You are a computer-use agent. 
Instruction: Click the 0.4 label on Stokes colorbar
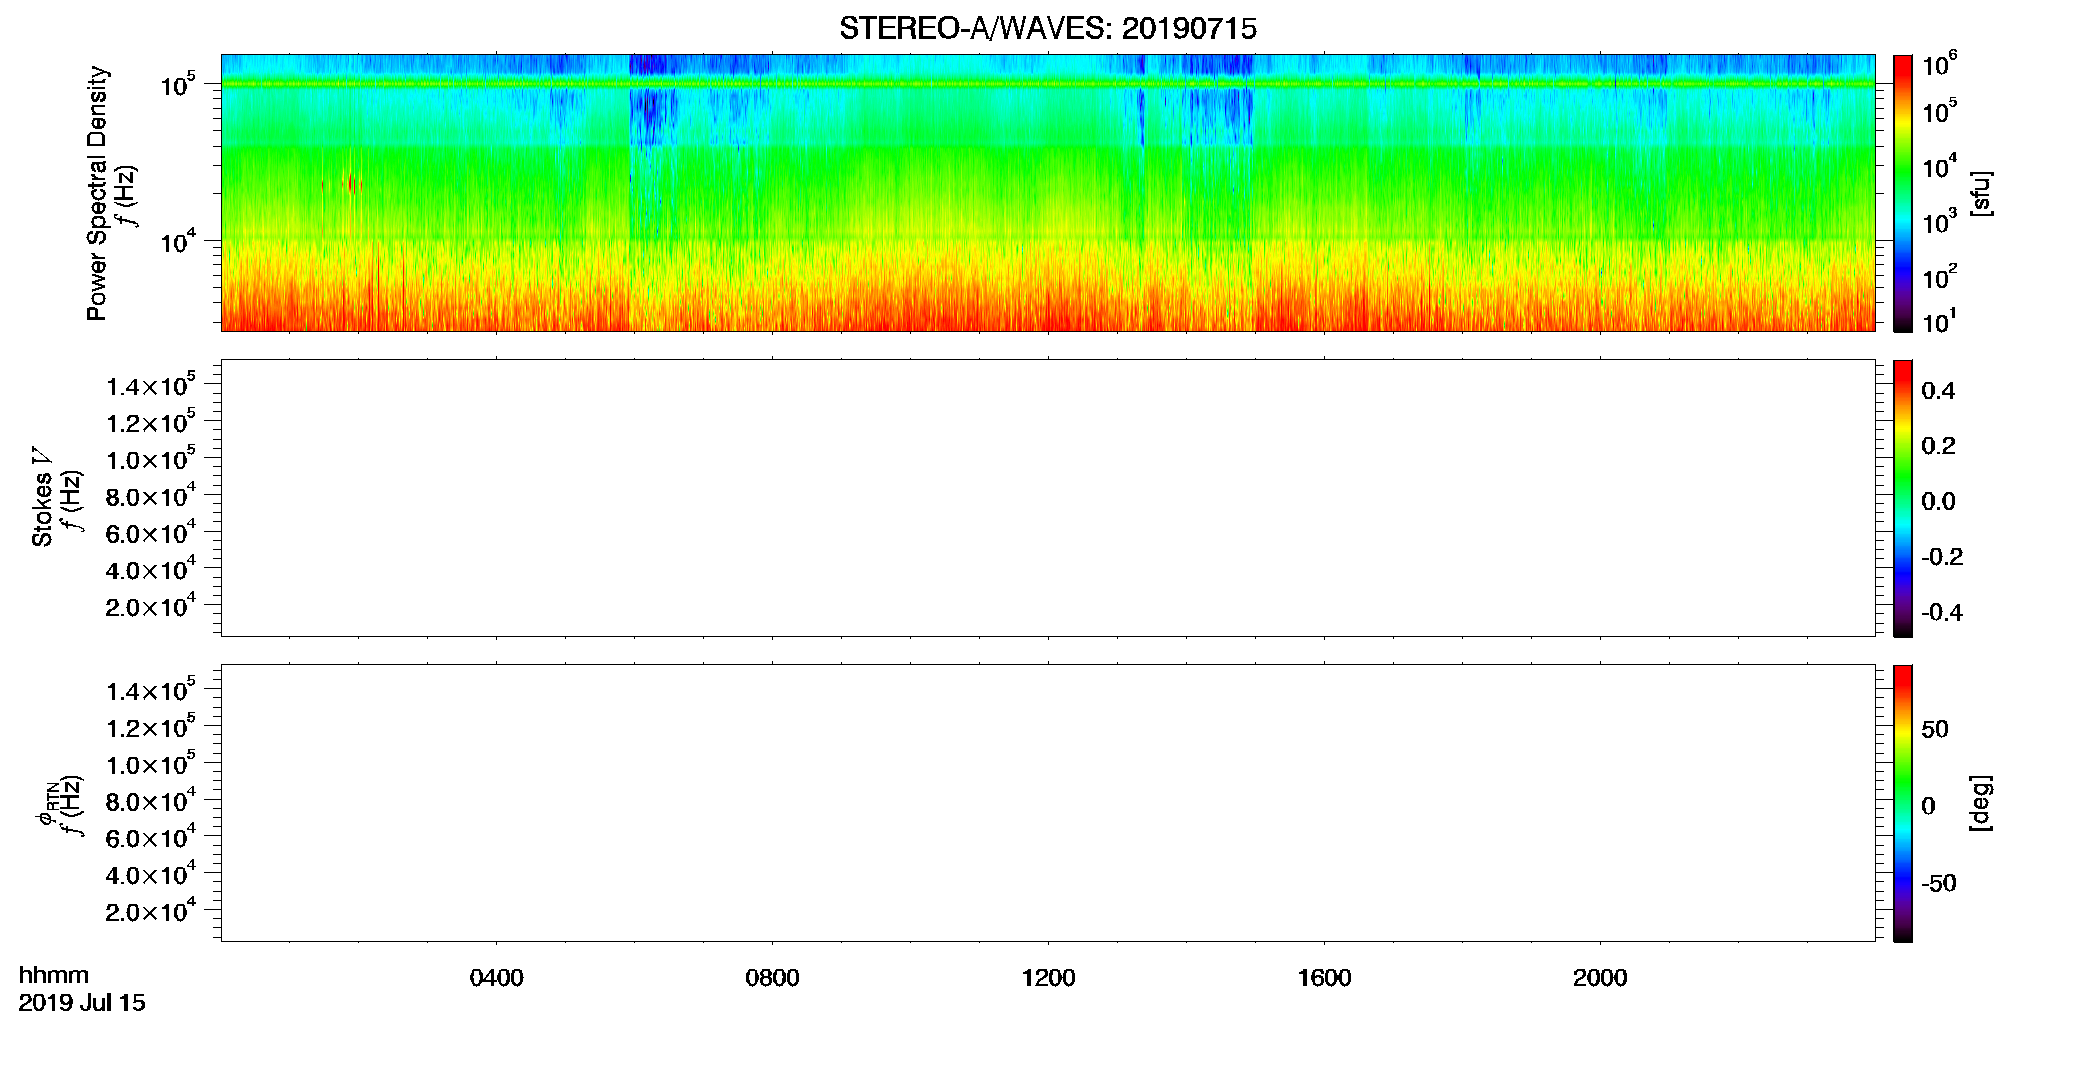[x=1938, y=391]
